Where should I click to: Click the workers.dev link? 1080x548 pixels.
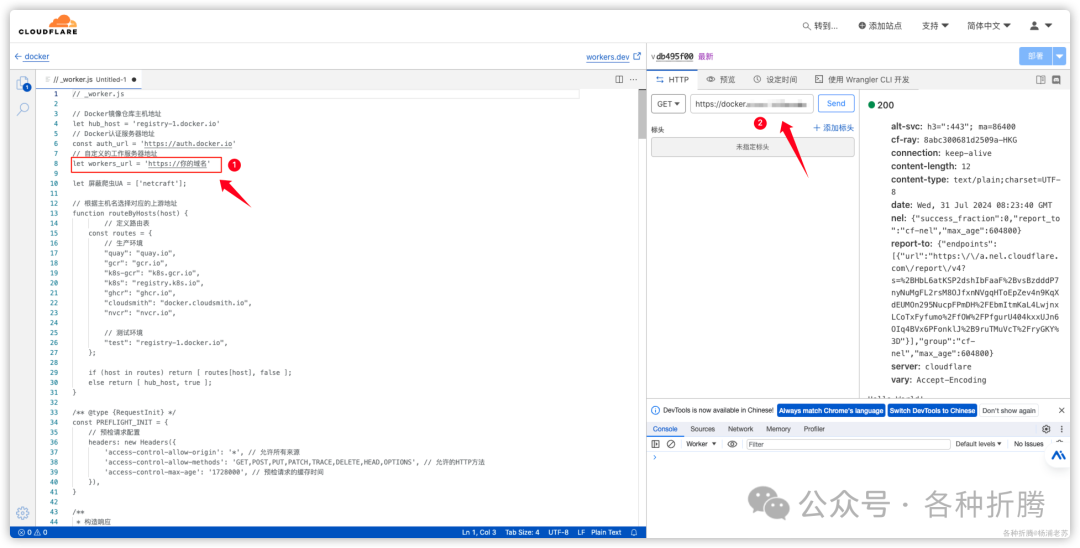[608, 56]
